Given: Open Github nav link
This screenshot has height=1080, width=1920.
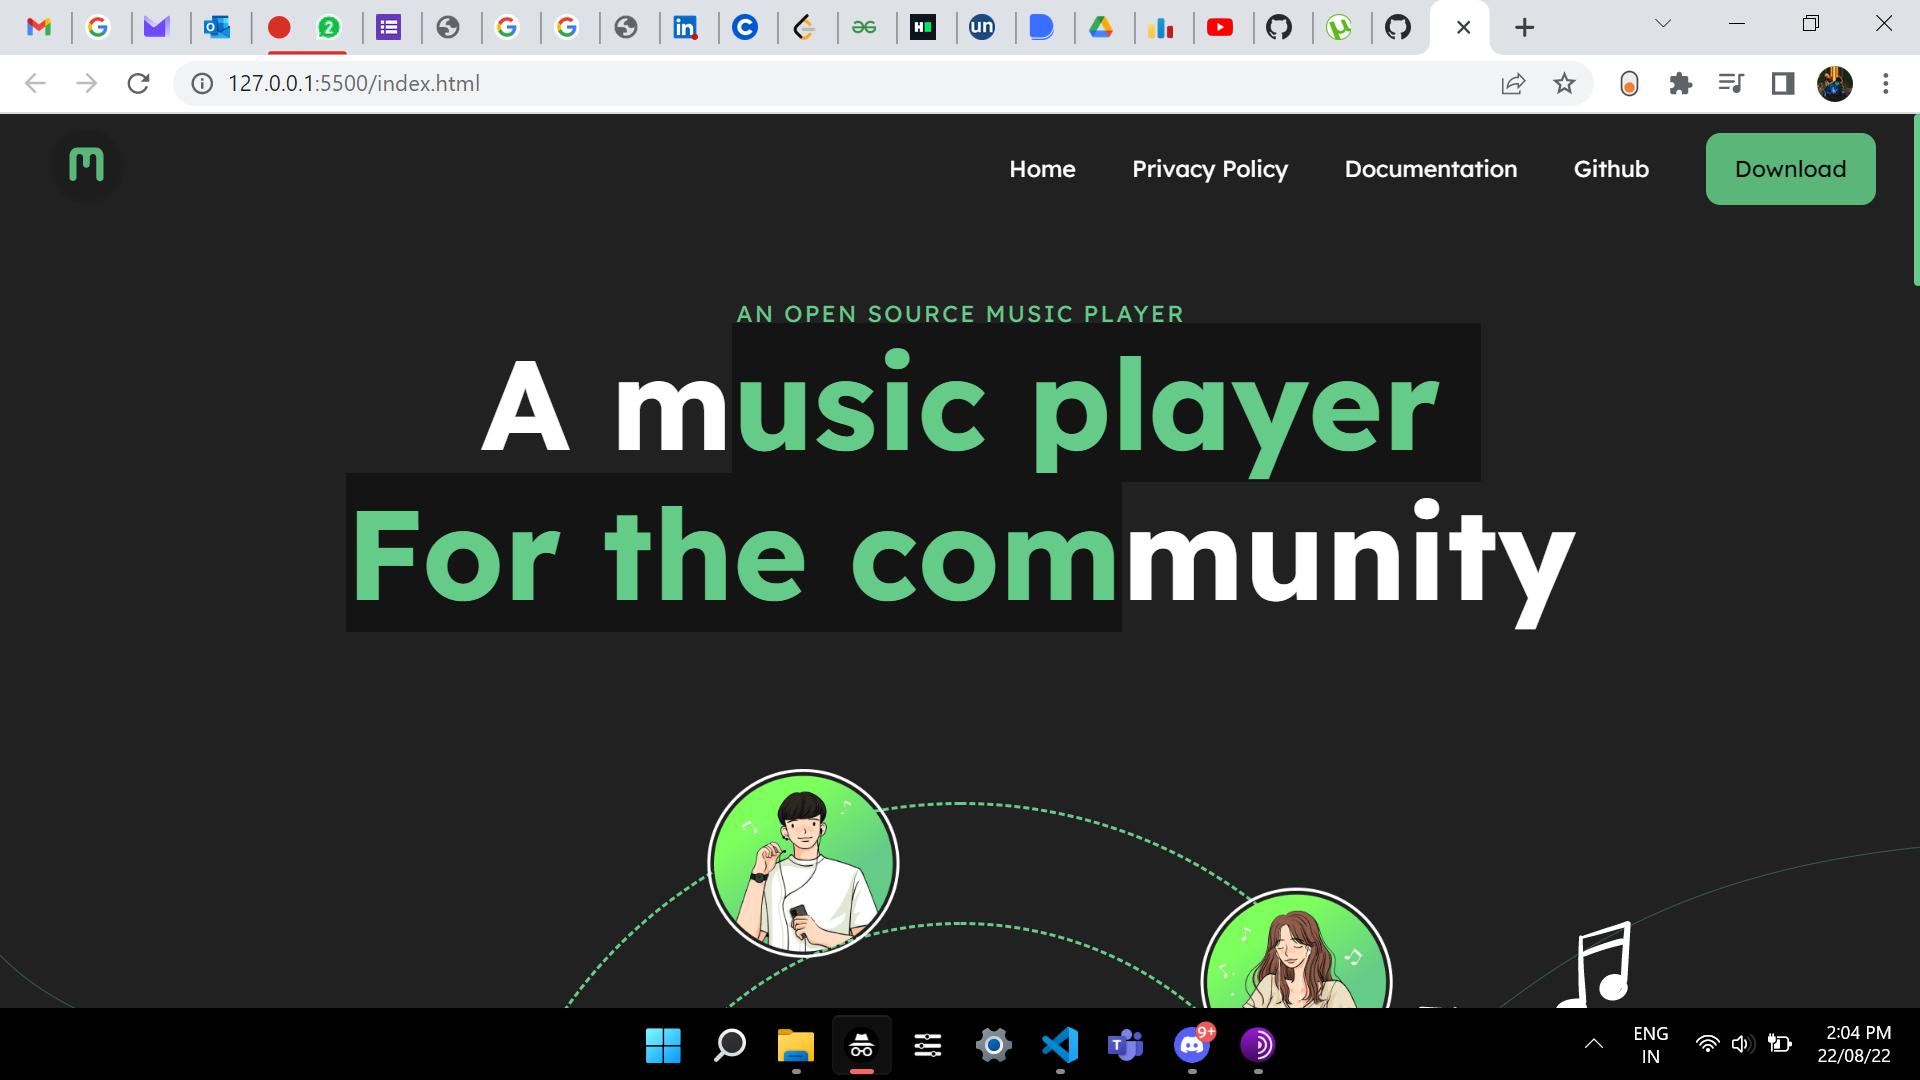Looking at the screenshot, I should [x=1611, y=169].
